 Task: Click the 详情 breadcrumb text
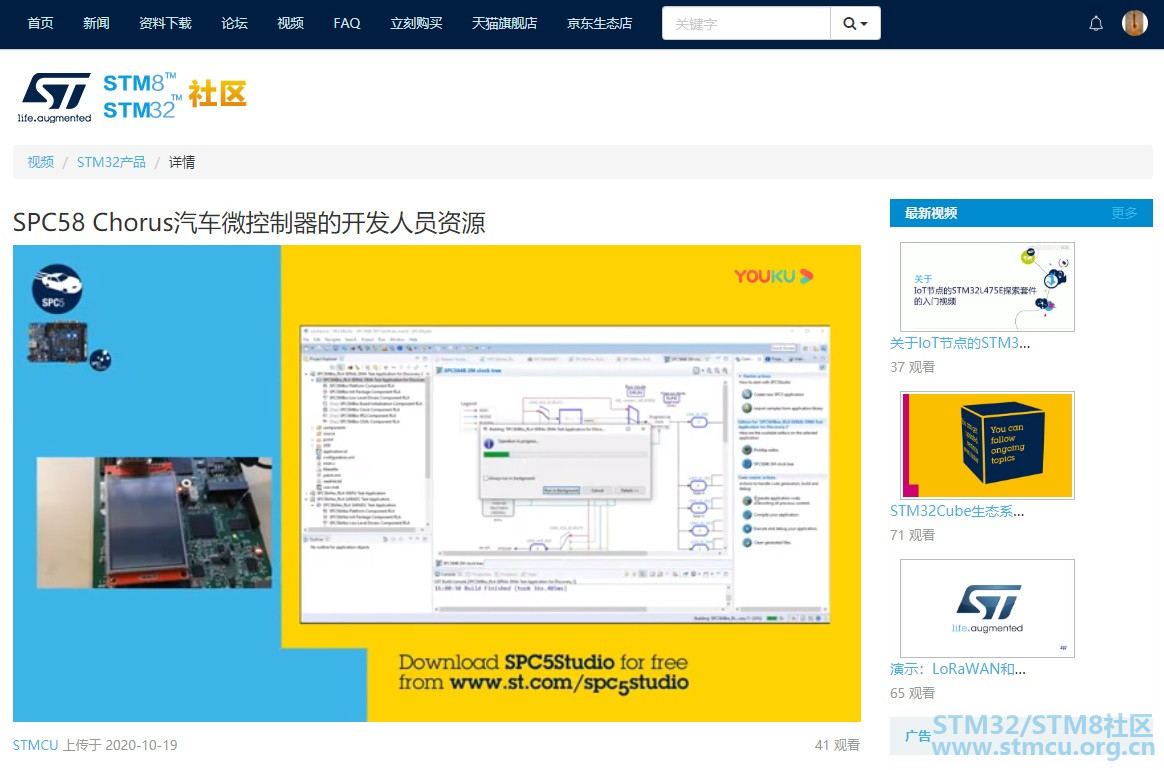click(x=182, y=162)
